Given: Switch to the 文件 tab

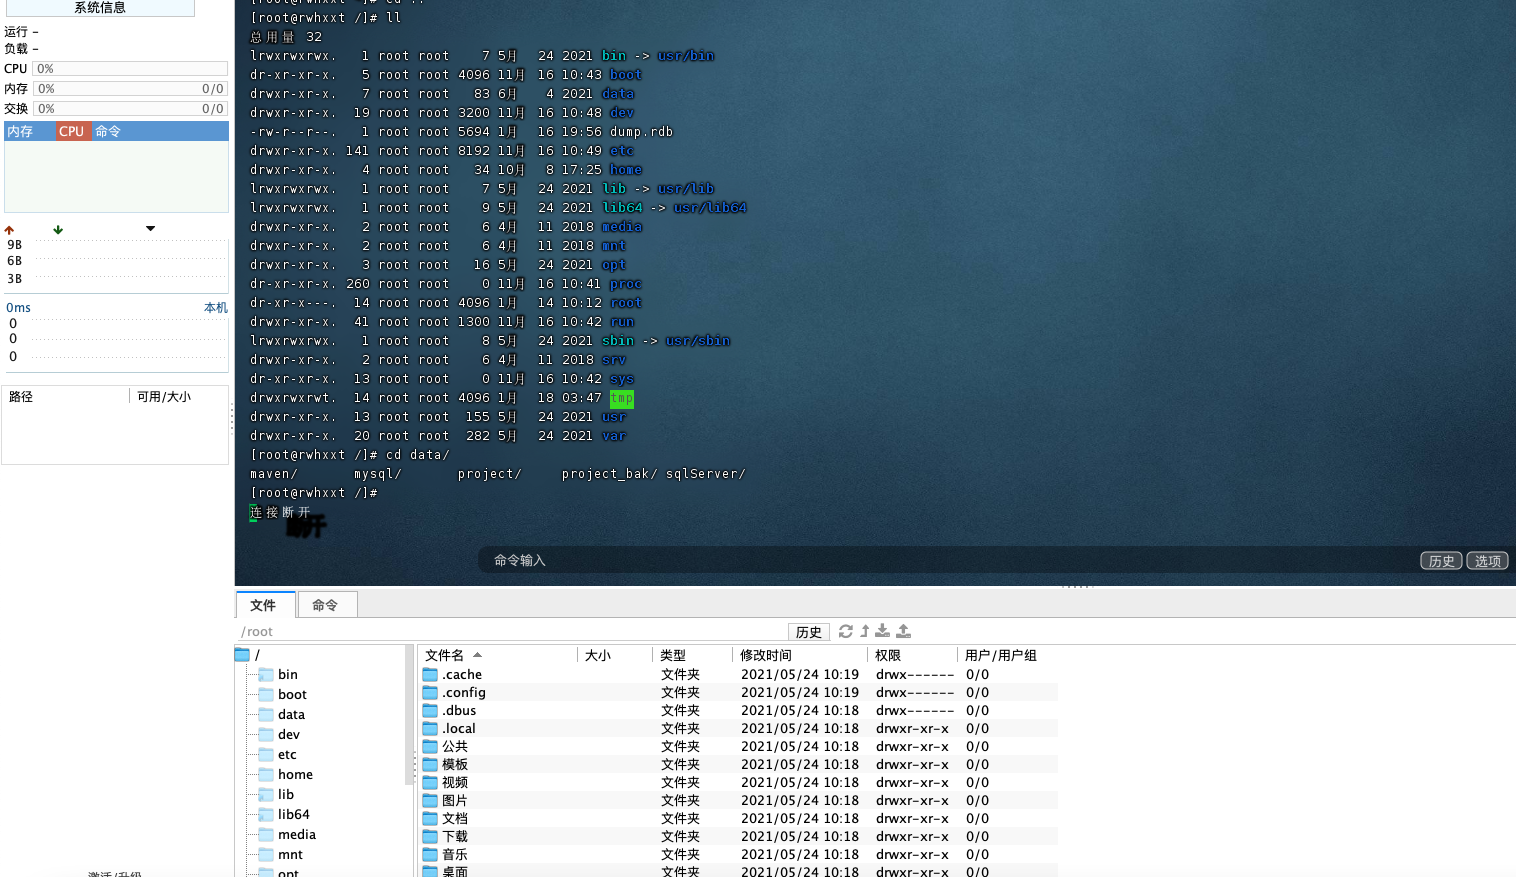Looking at the screenshot, I should point(265,605).
